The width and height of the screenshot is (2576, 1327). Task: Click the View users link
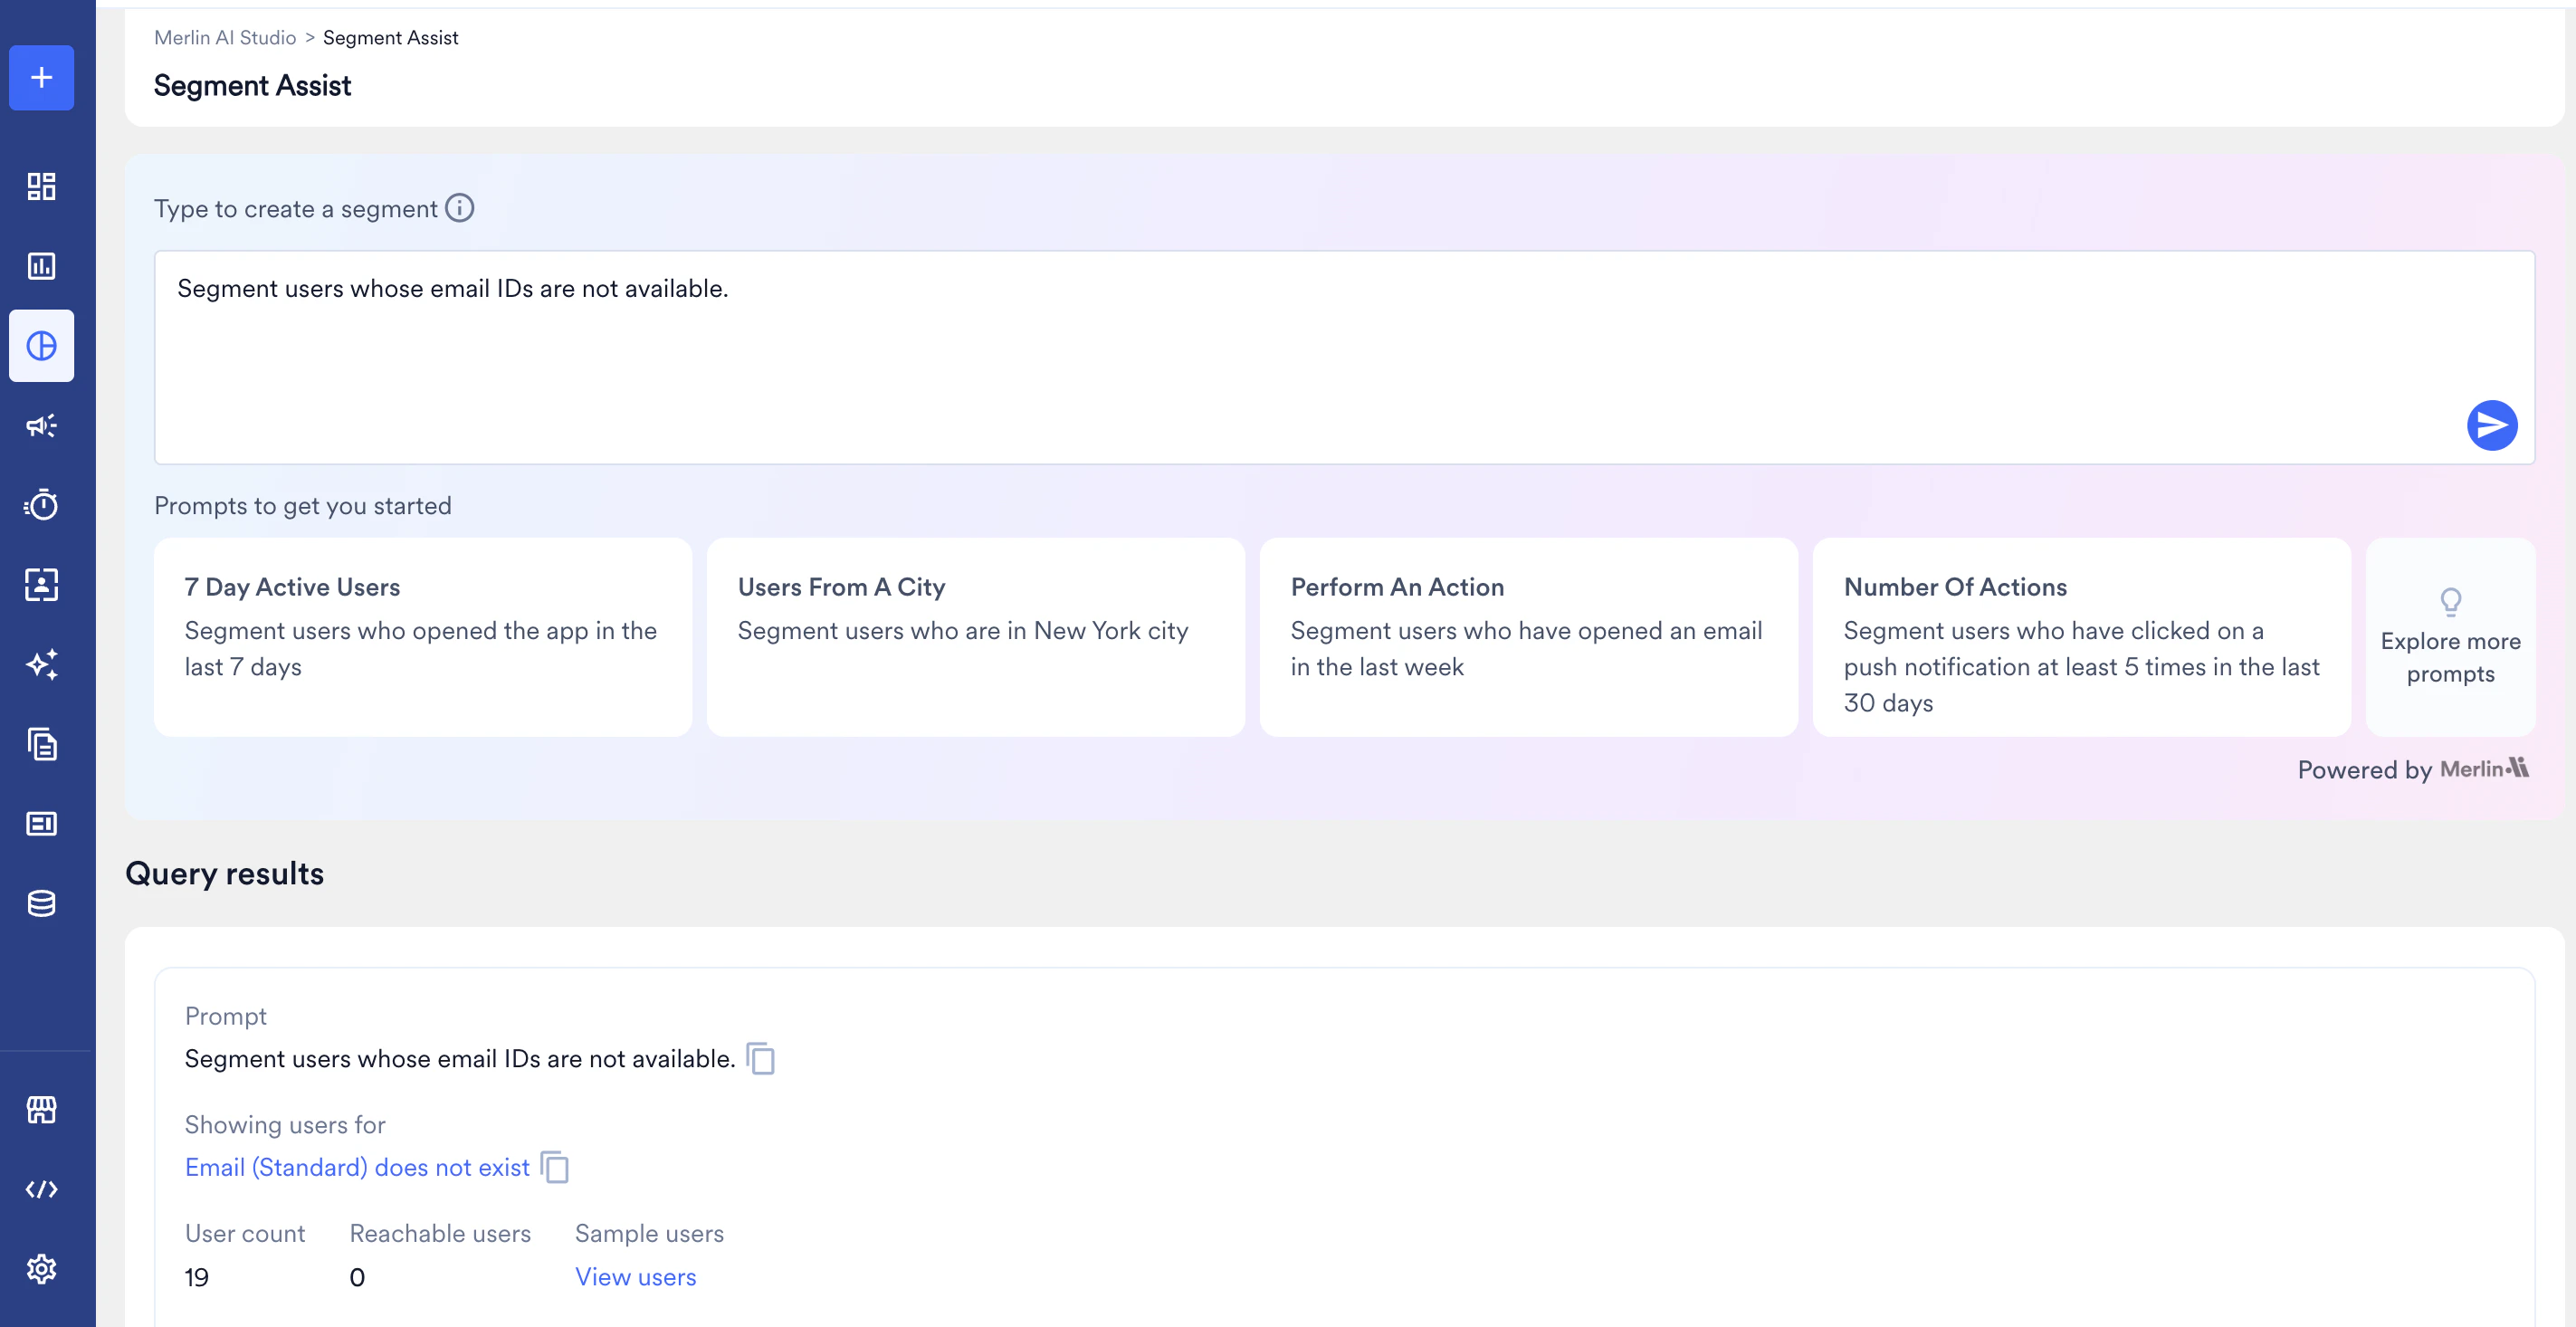click(x=635, y=1277)
